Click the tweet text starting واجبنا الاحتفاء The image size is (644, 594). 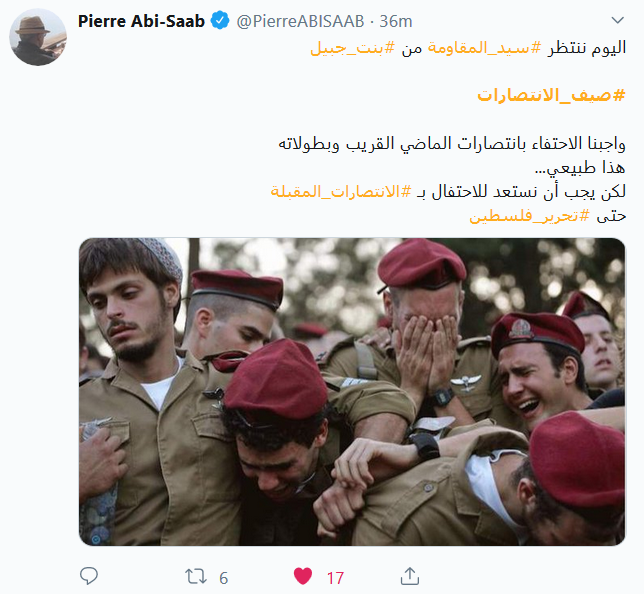tap(452, 144)
